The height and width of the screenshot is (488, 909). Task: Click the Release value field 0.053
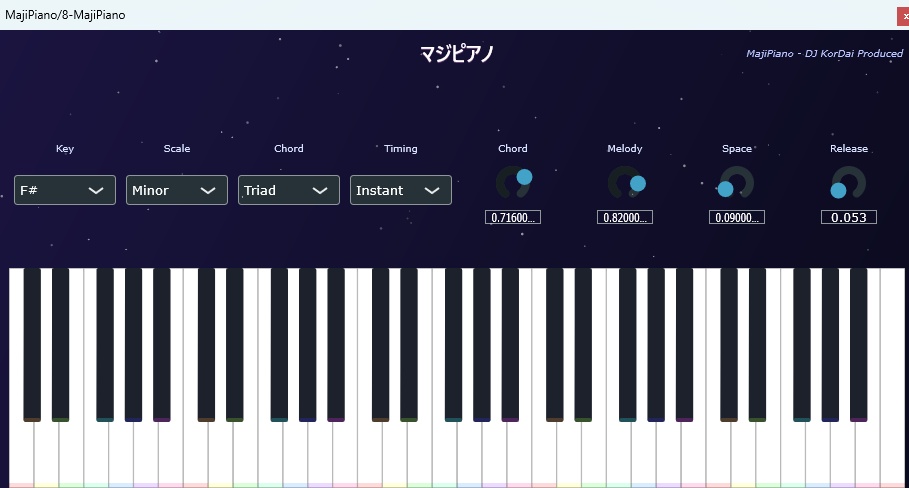[x=849, y=217]
